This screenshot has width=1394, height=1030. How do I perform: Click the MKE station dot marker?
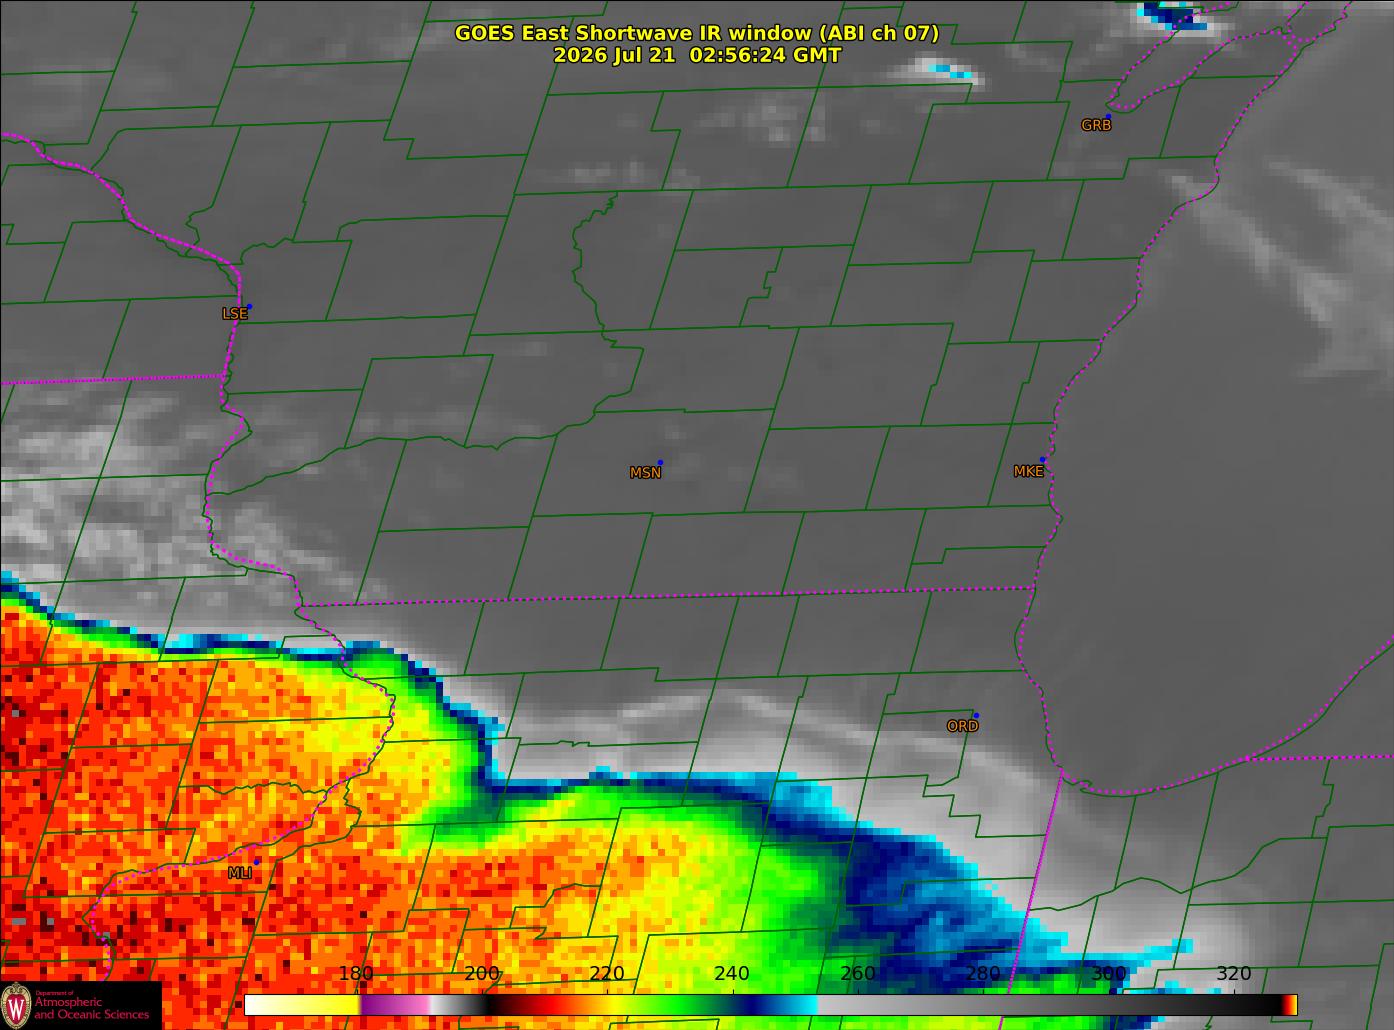pos(1042,460)
